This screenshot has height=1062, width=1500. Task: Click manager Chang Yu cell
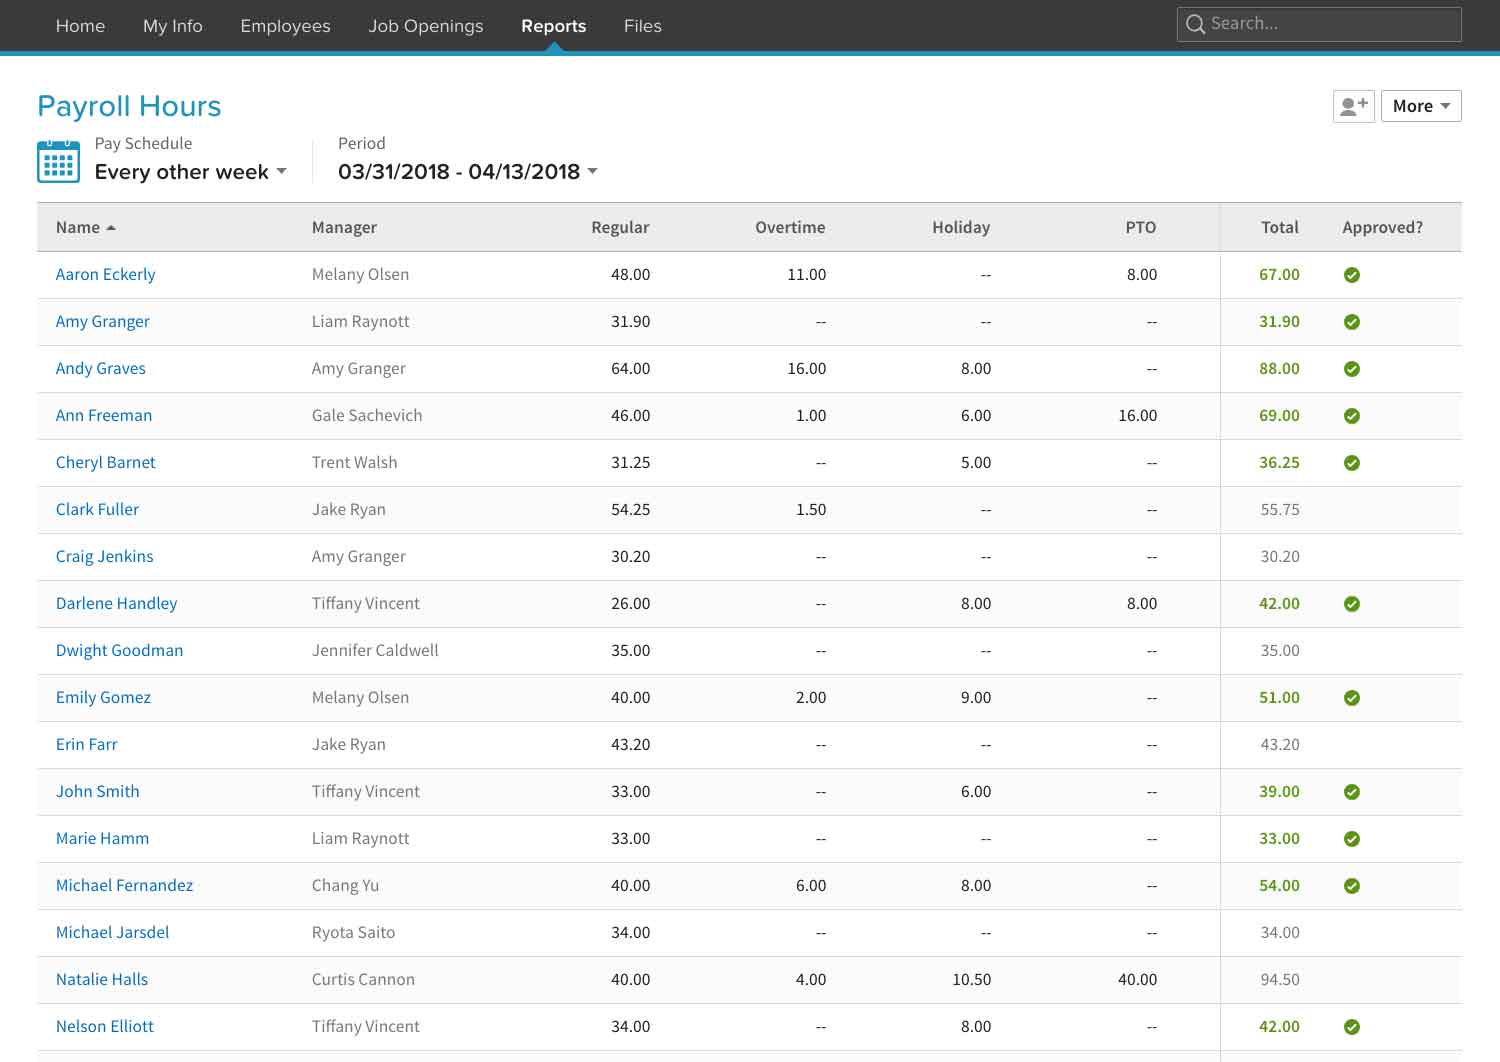click(x=345, y=885)
